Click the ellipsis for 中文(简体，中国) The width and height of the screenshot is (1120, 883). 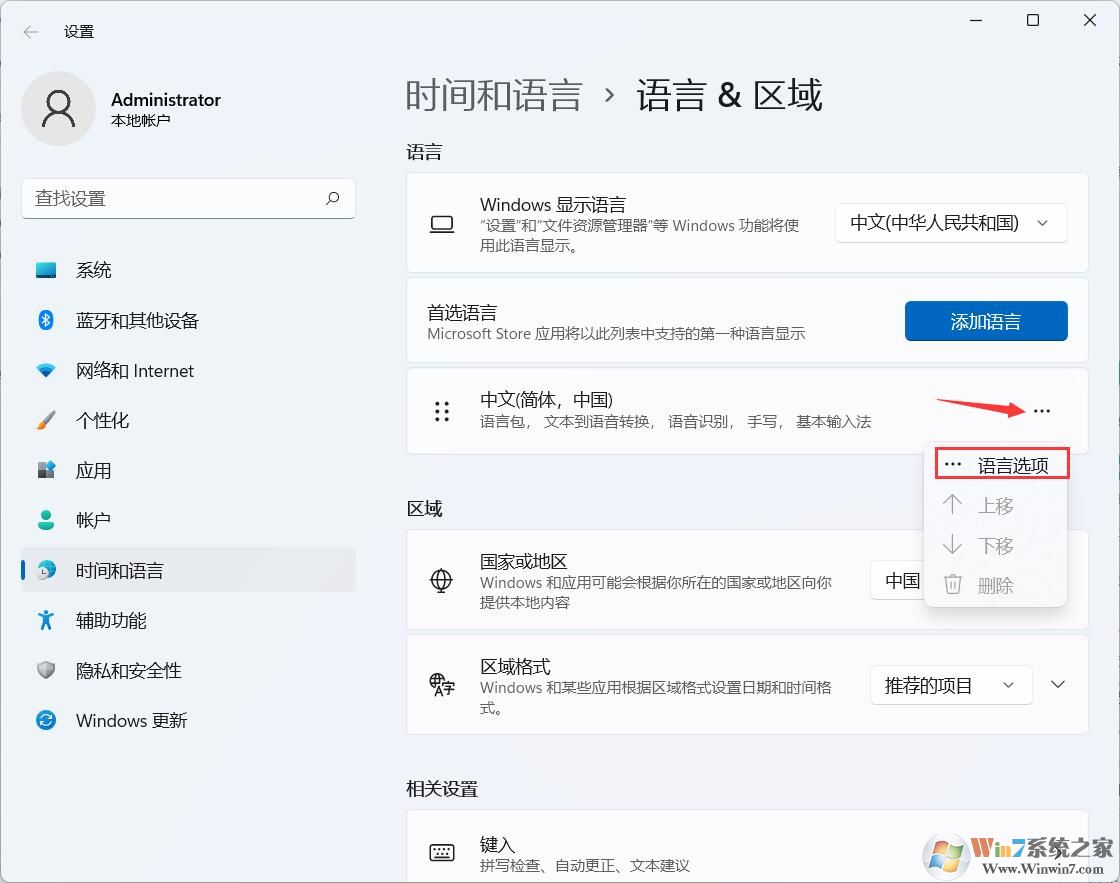(x=1043, y=410)
